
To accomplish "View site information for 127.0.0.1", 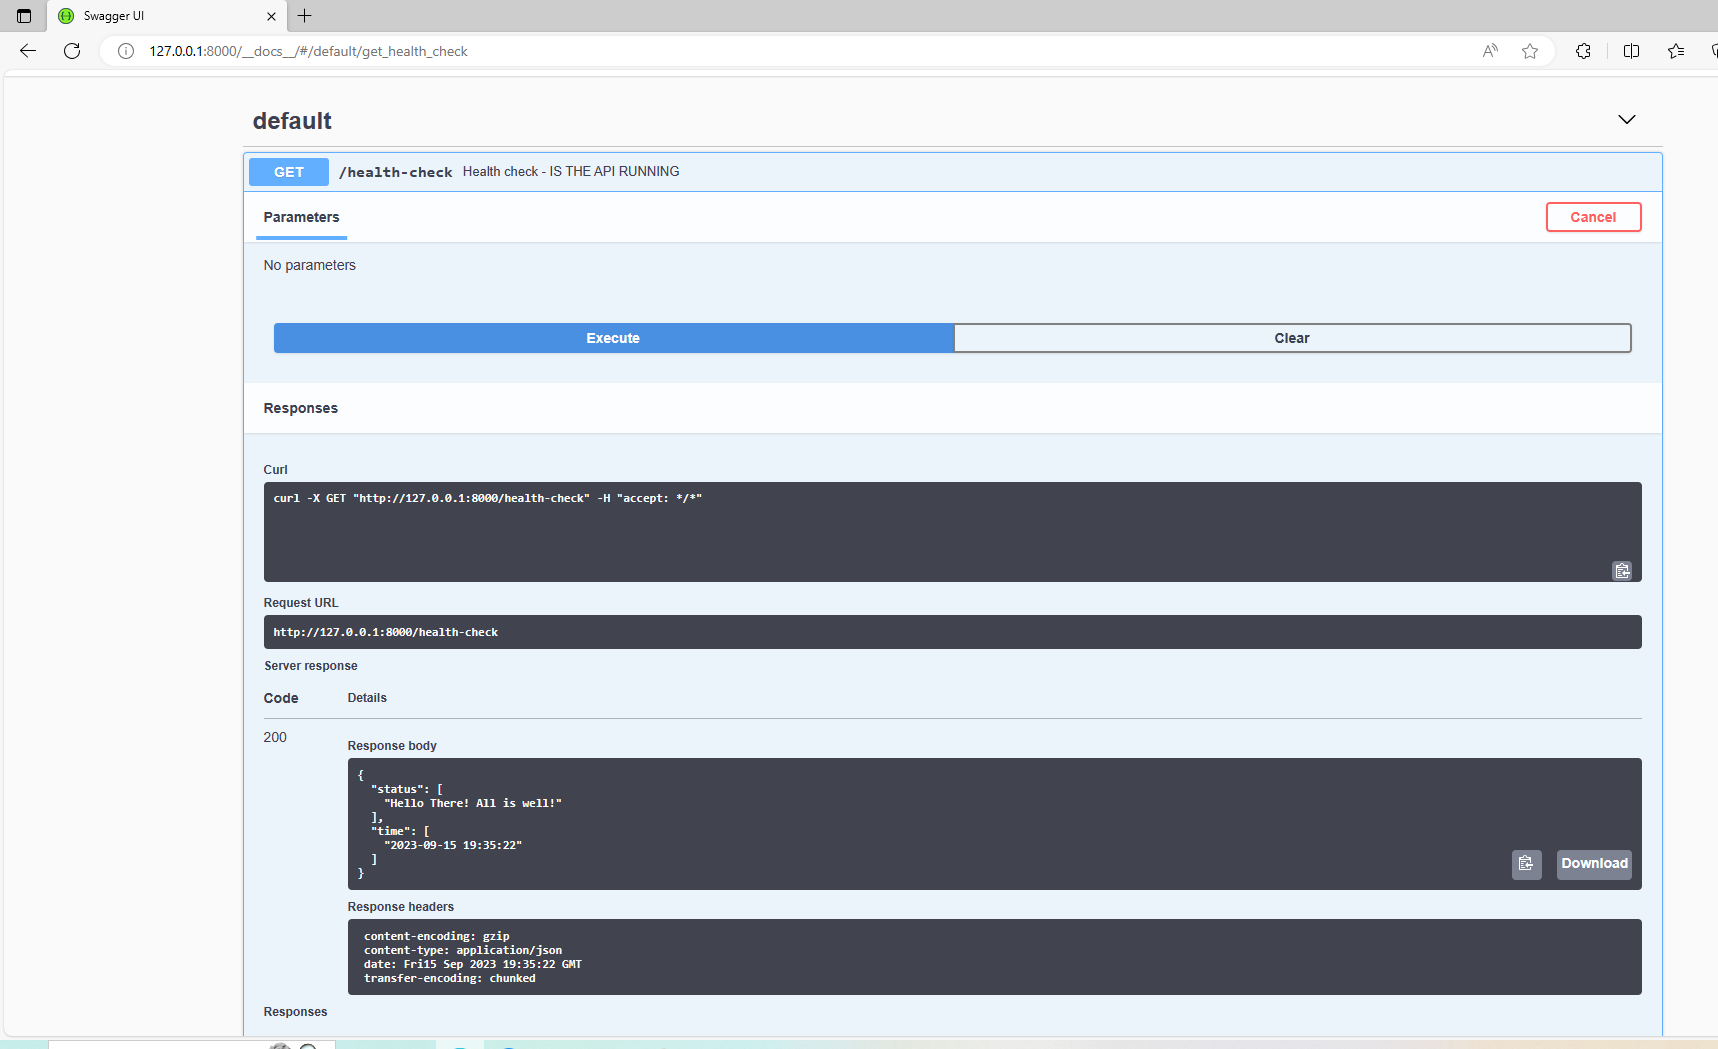I will point(126,51).
